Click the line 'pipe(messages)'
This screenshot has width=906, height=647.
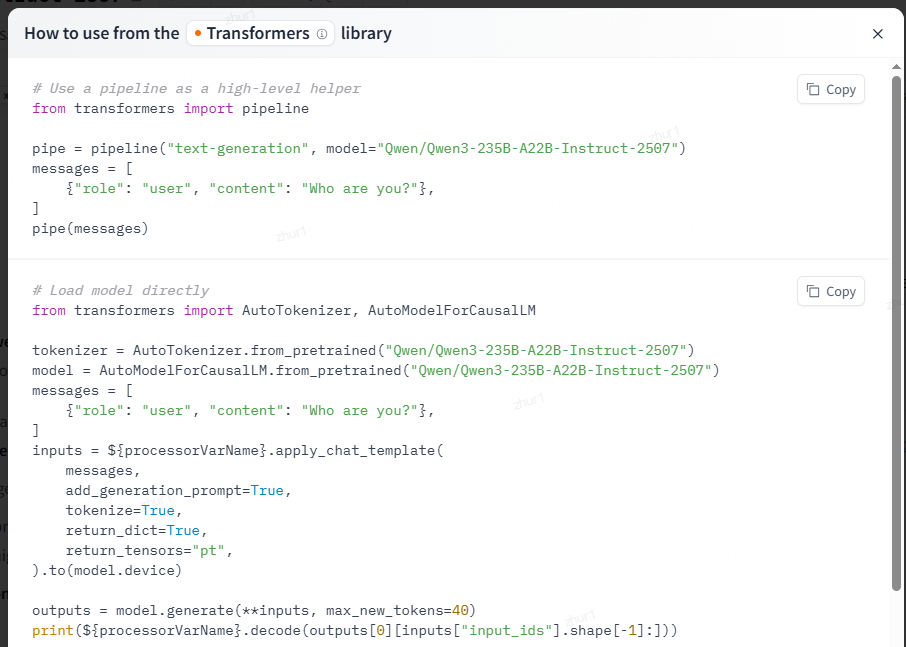point(90,229)
